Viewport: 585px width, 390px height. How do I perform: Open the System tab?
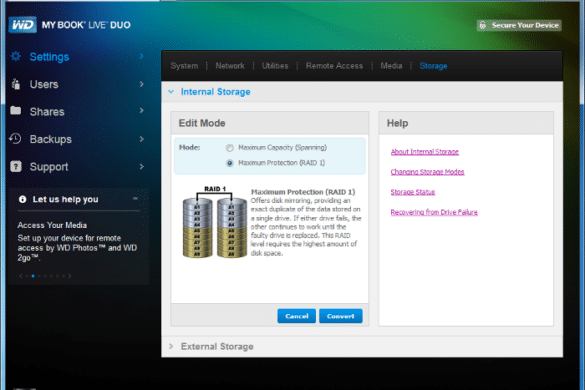pos(184,66)
